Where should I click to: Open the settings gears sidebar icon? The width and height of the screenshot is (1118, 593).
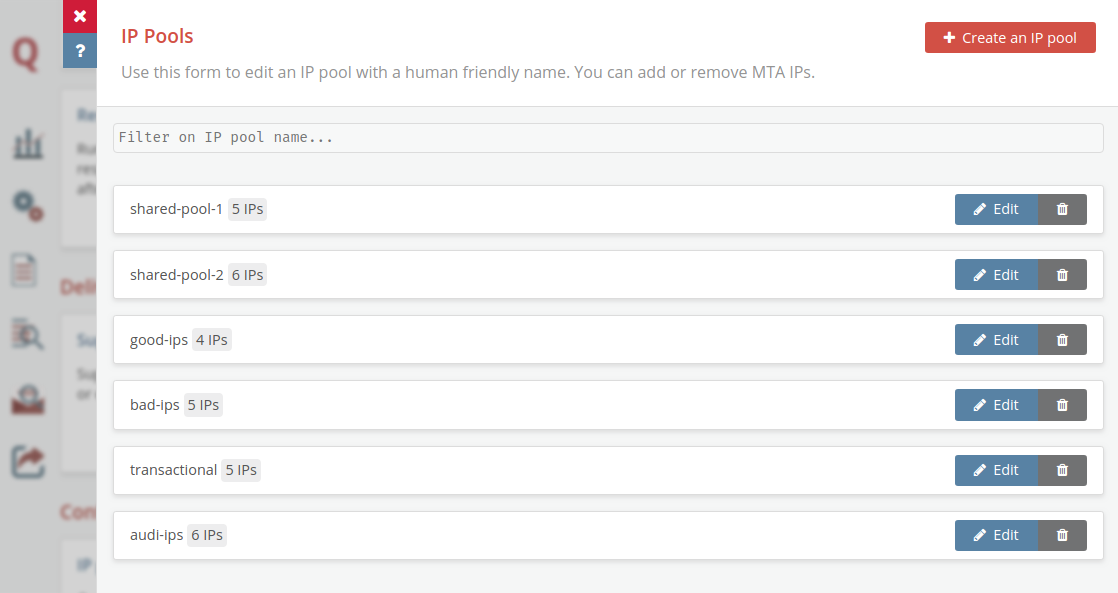click(x=27, y=207)
